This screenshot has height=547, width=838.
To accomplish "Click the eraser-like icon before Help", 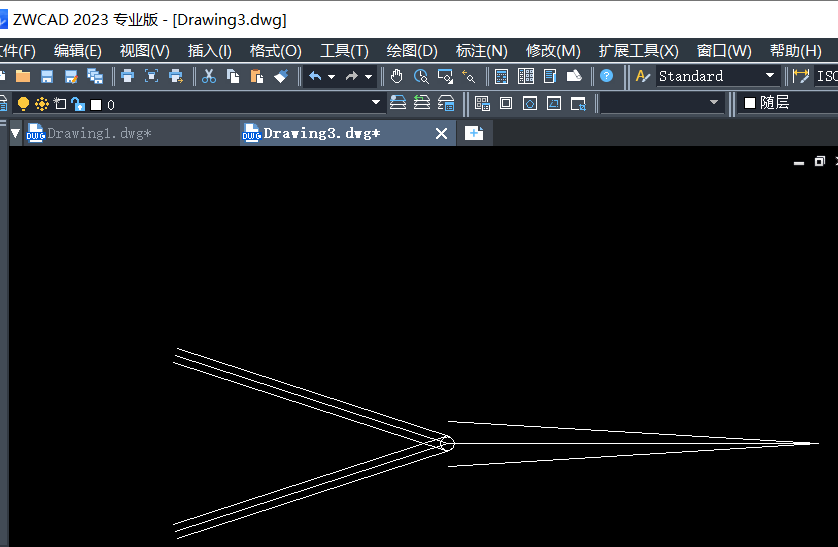I will pyautogui.click(x=574, y=76).
